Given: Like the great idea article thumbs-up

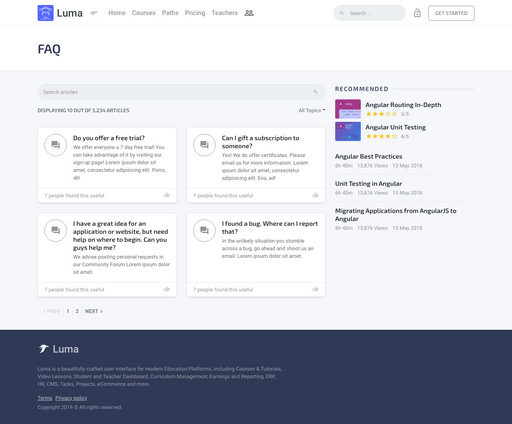Looking at the screenshot, I should point(167,289).
